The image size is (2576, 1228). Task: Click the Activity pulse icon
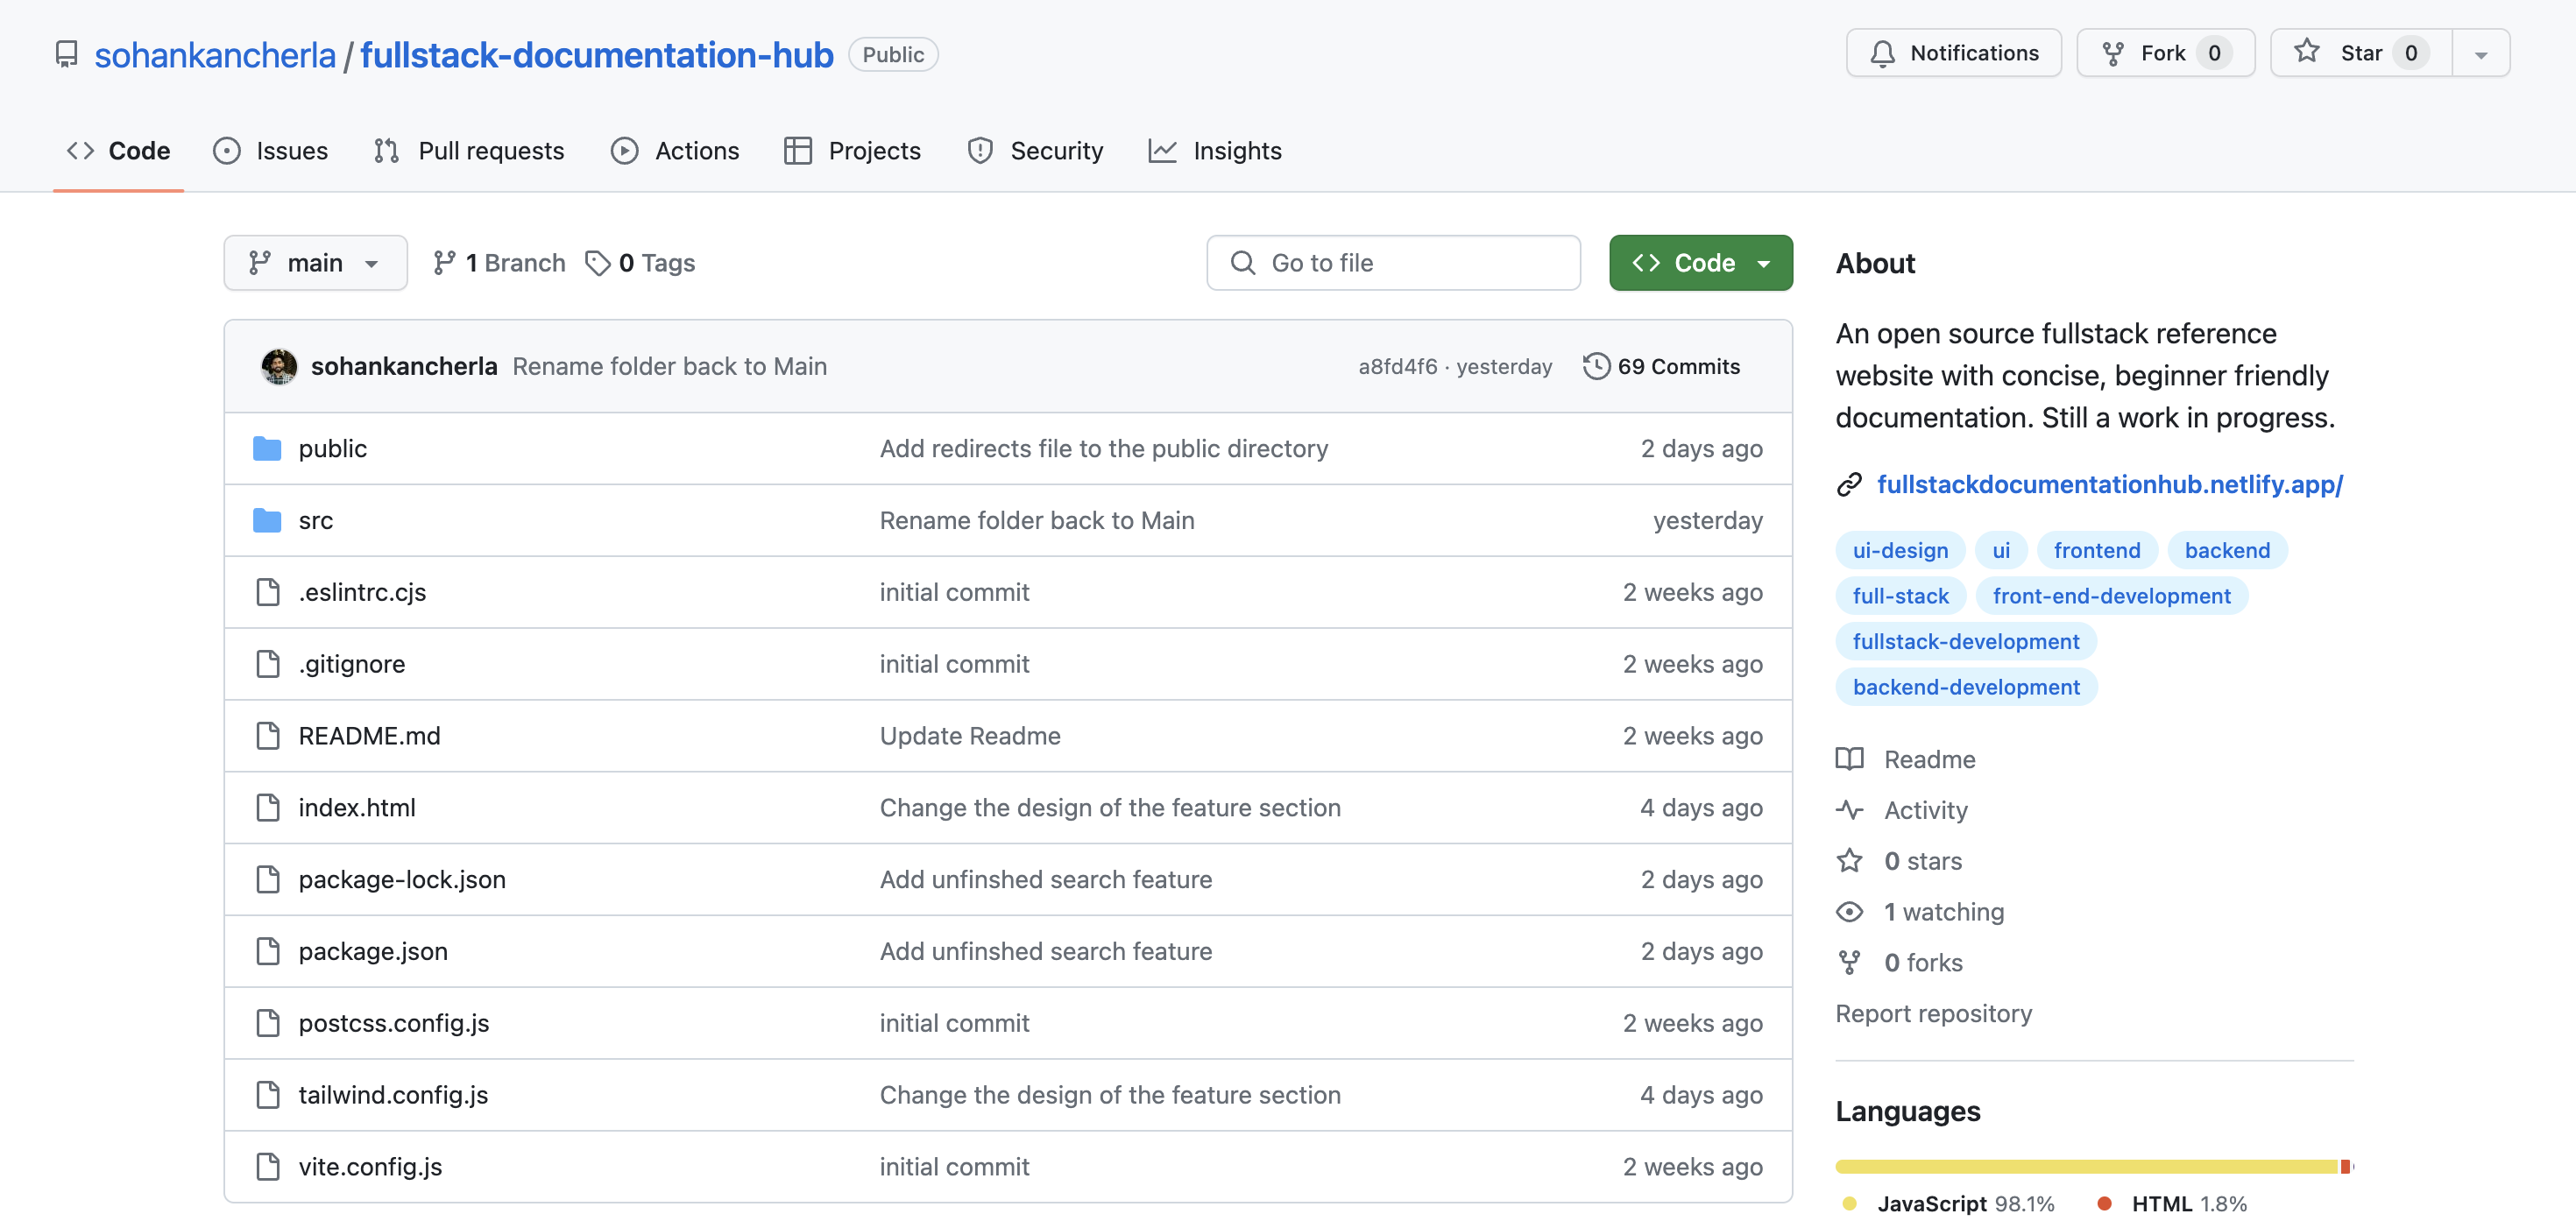(1849, 810)
